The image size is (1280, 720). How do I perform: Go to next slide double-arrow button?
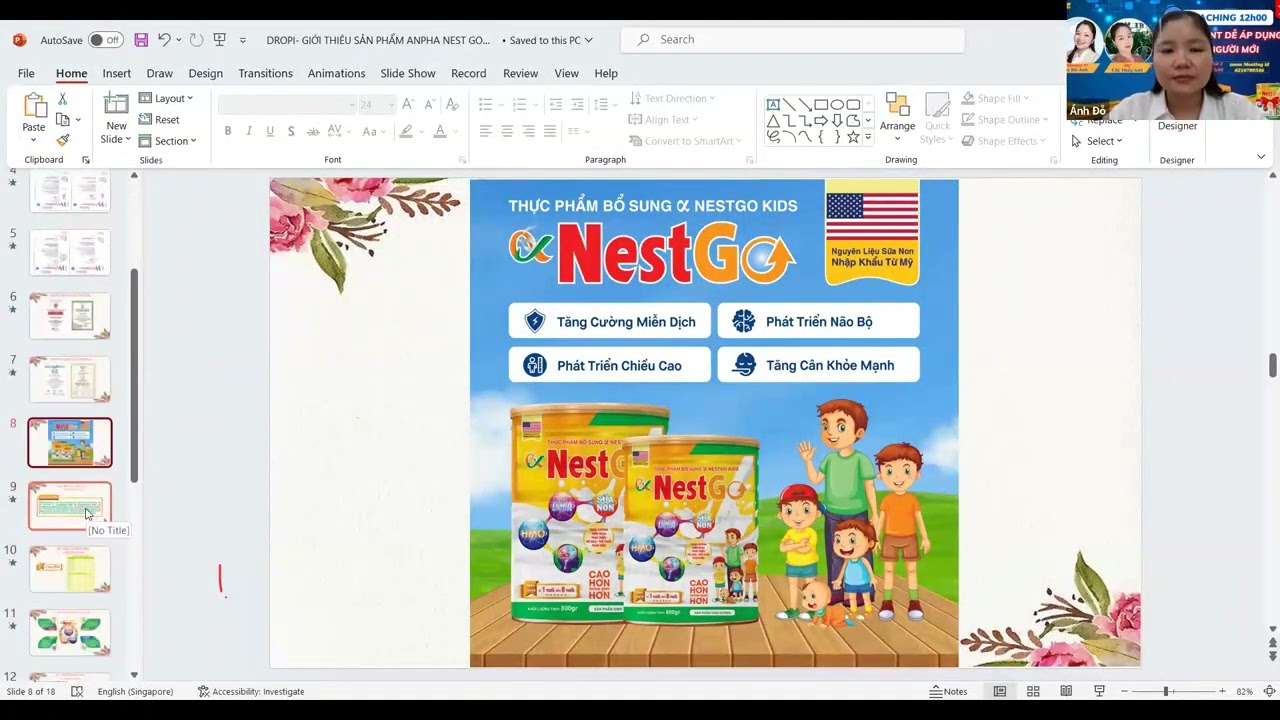1272,658
